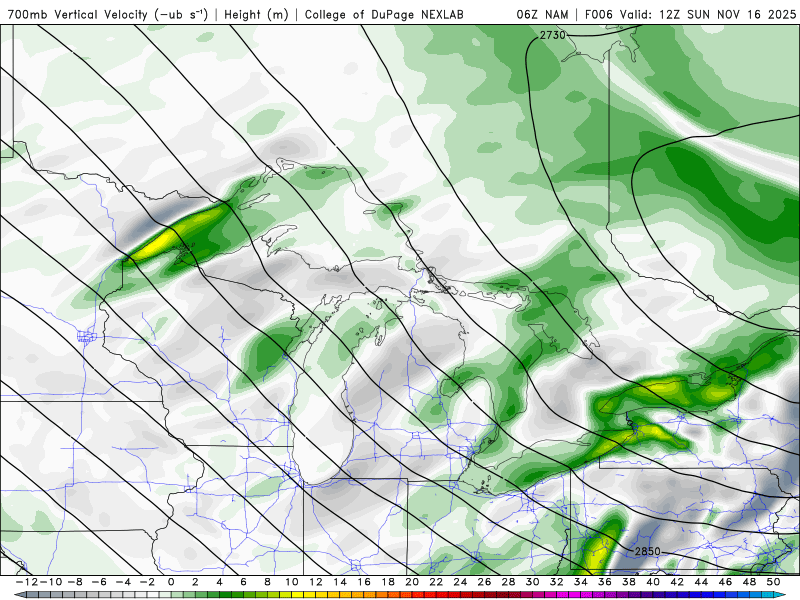Click the 2 value on the color scale

click(x=195, y=582)
